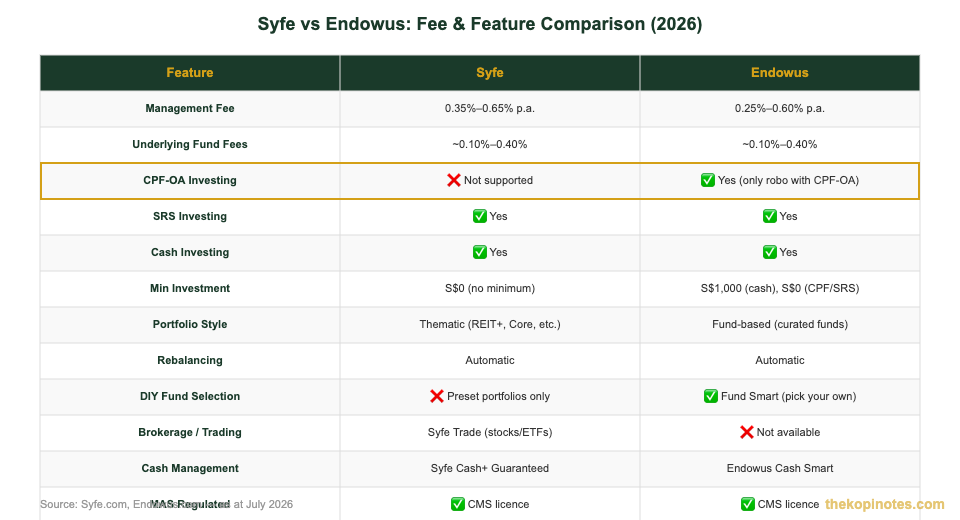Select the Rebalancing row label
Viewport: 960px width, 520px height.
[x=190, y=360]
